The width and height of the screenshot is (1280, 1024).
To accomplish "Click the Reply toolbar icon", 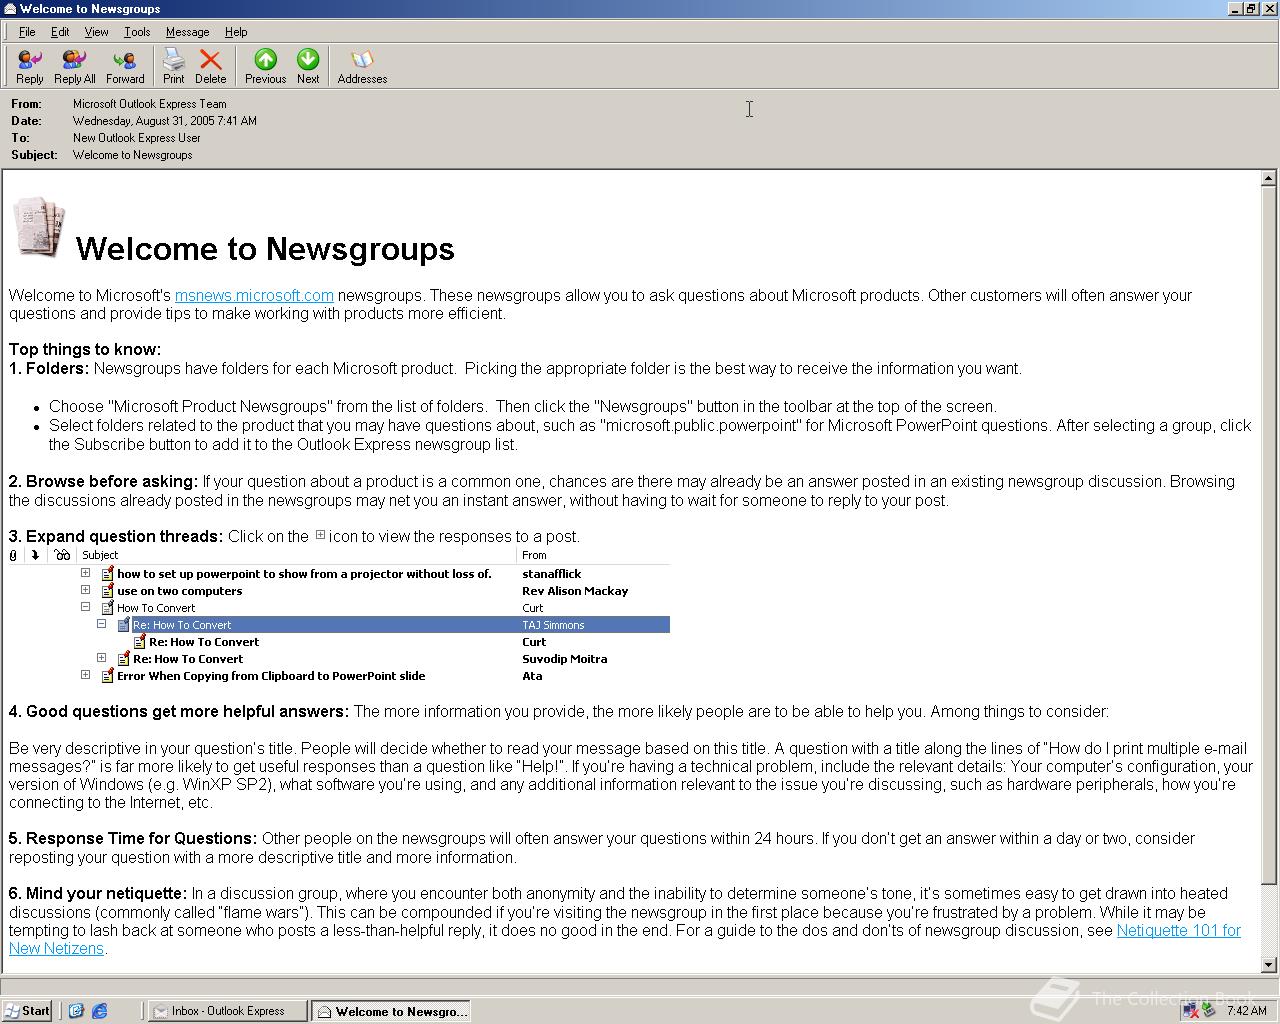I will coord(30,67).
